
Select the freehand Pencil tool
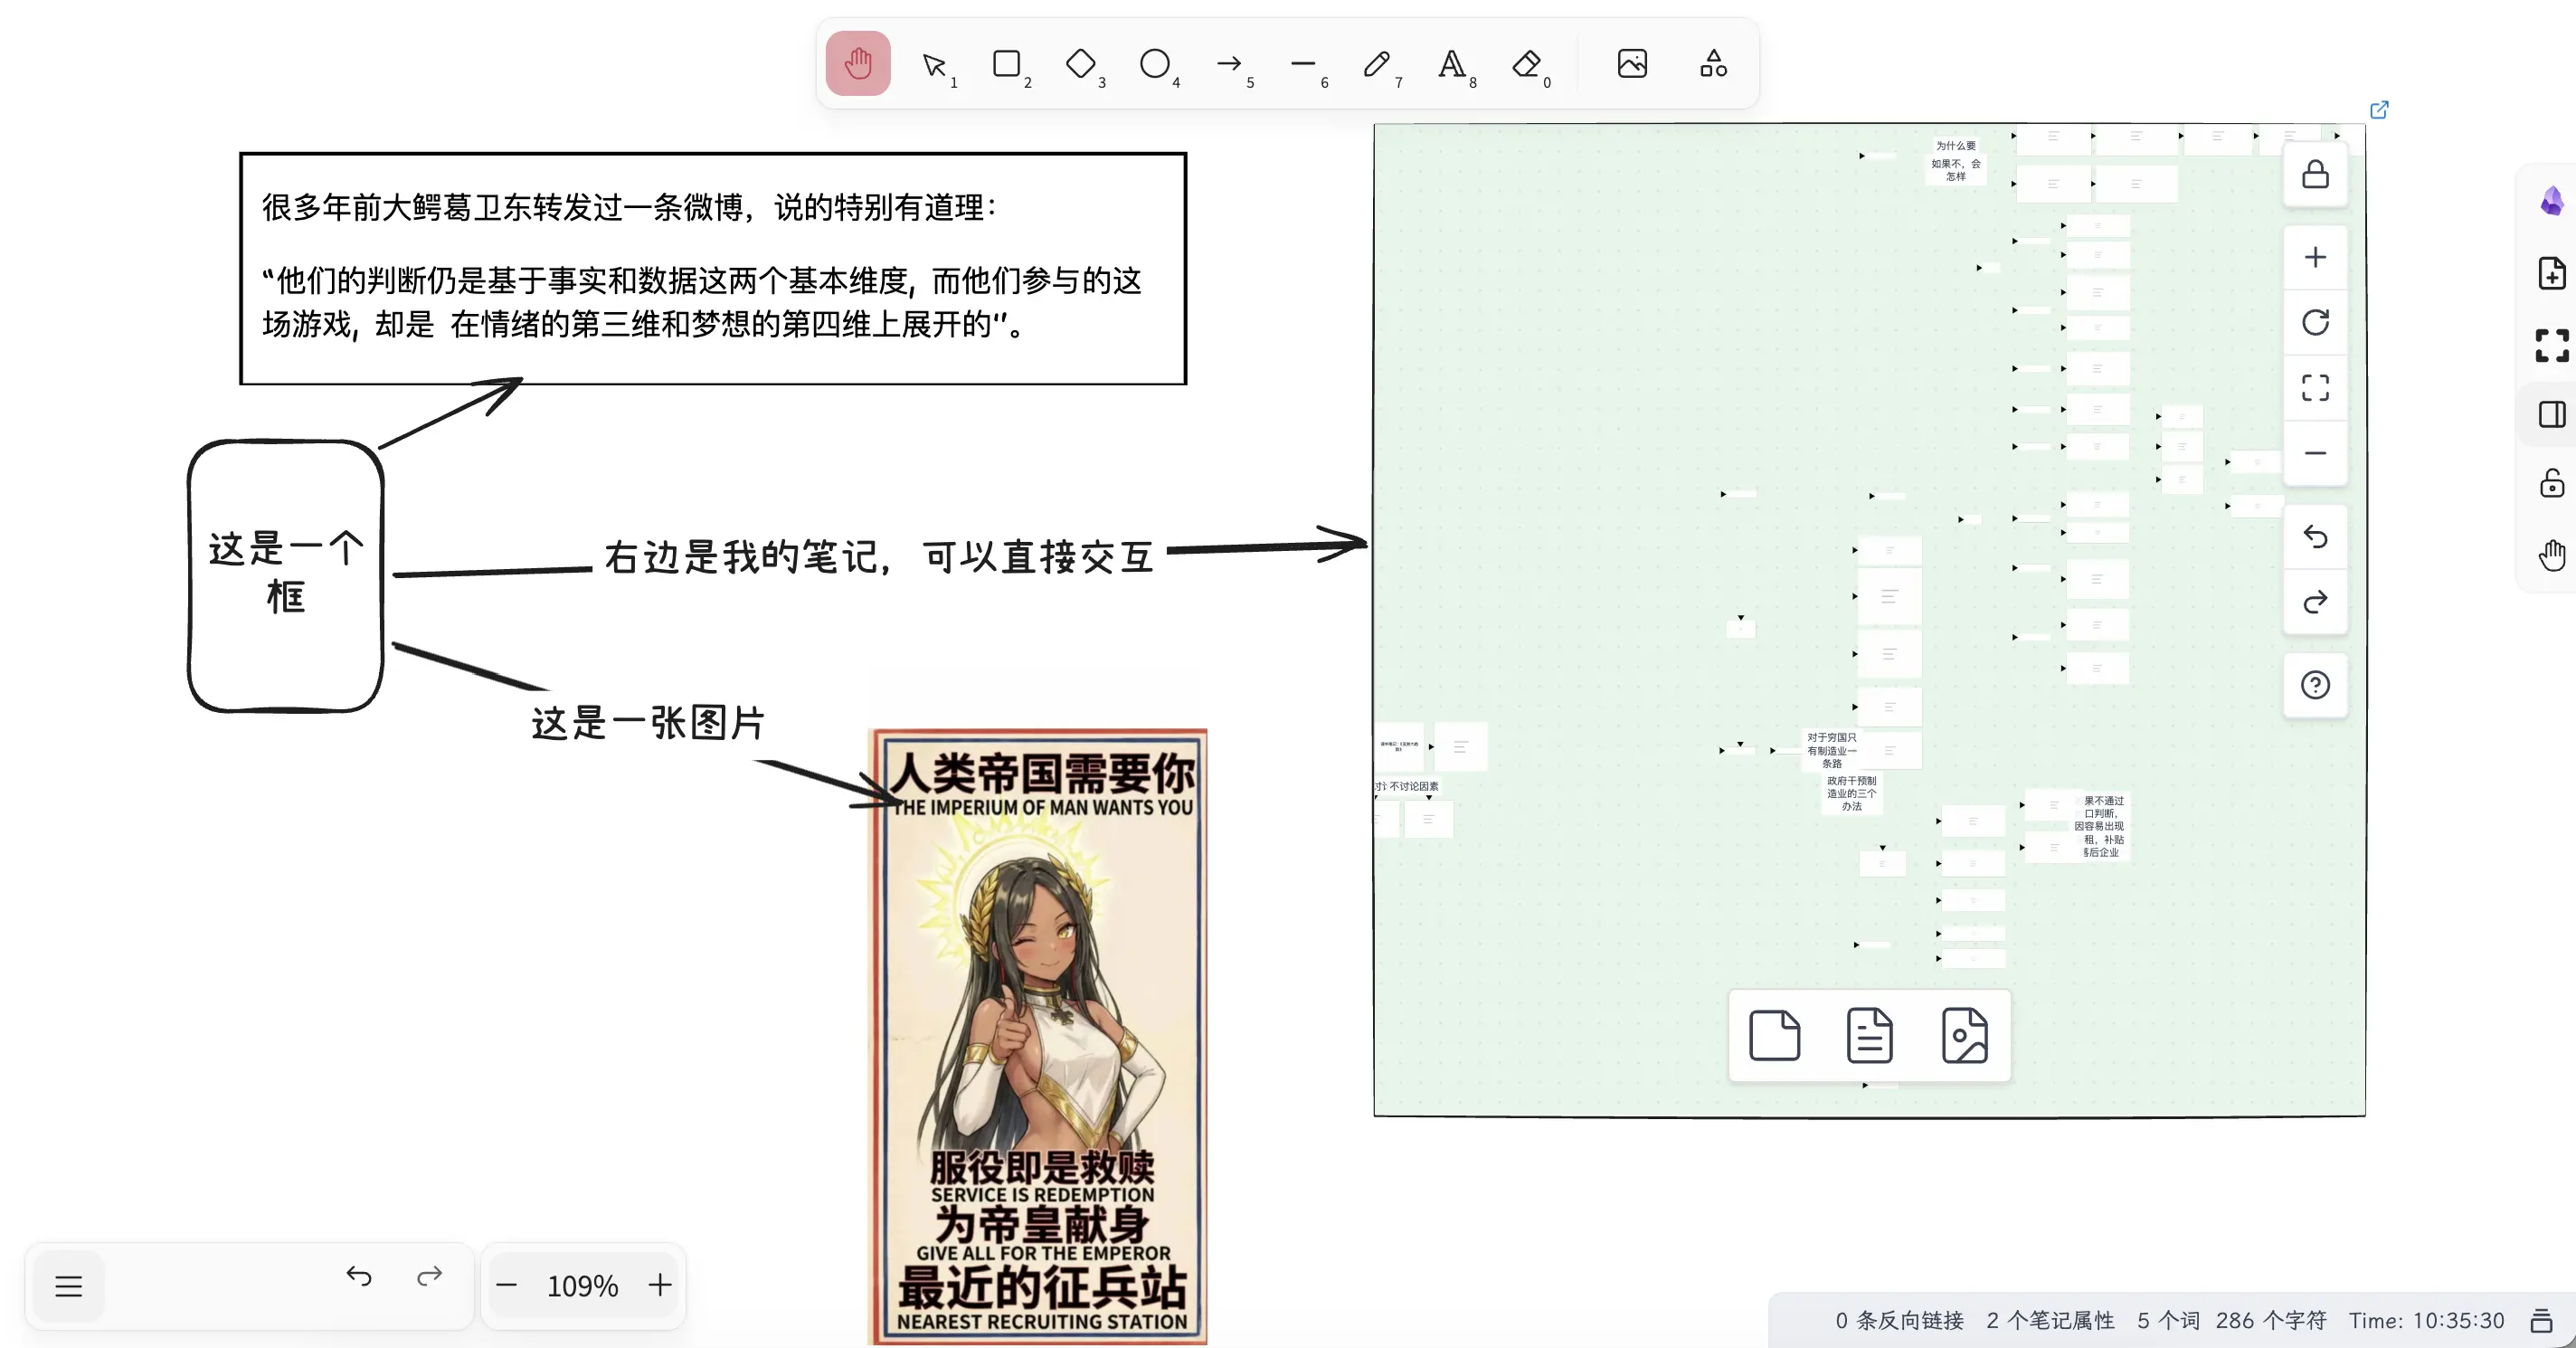(1376, 64)
